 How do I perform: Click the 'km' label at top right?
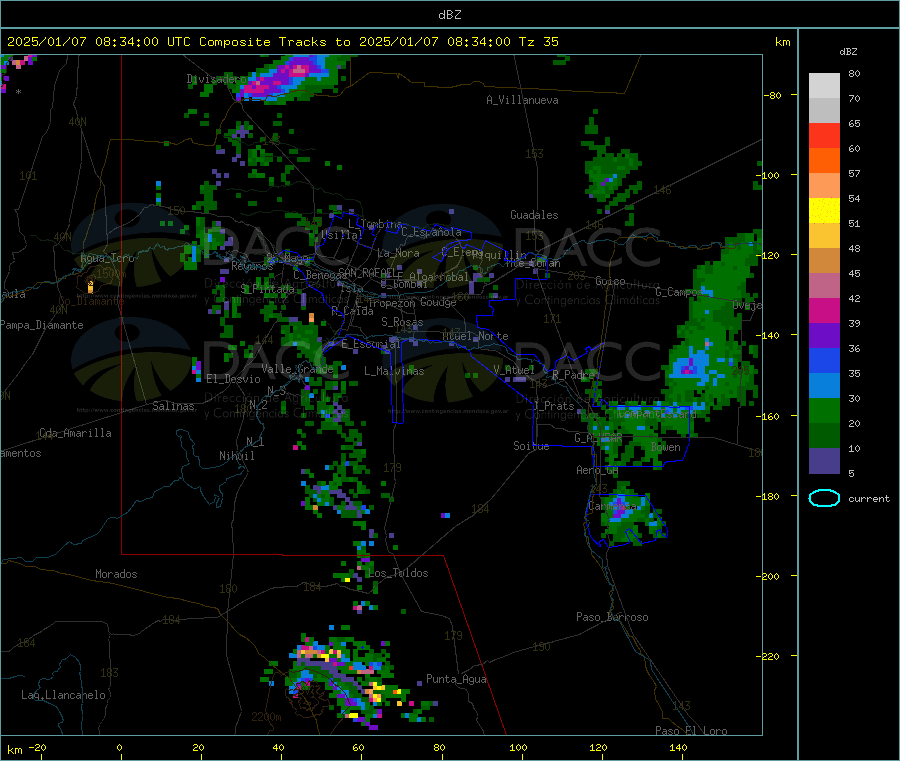782,42
